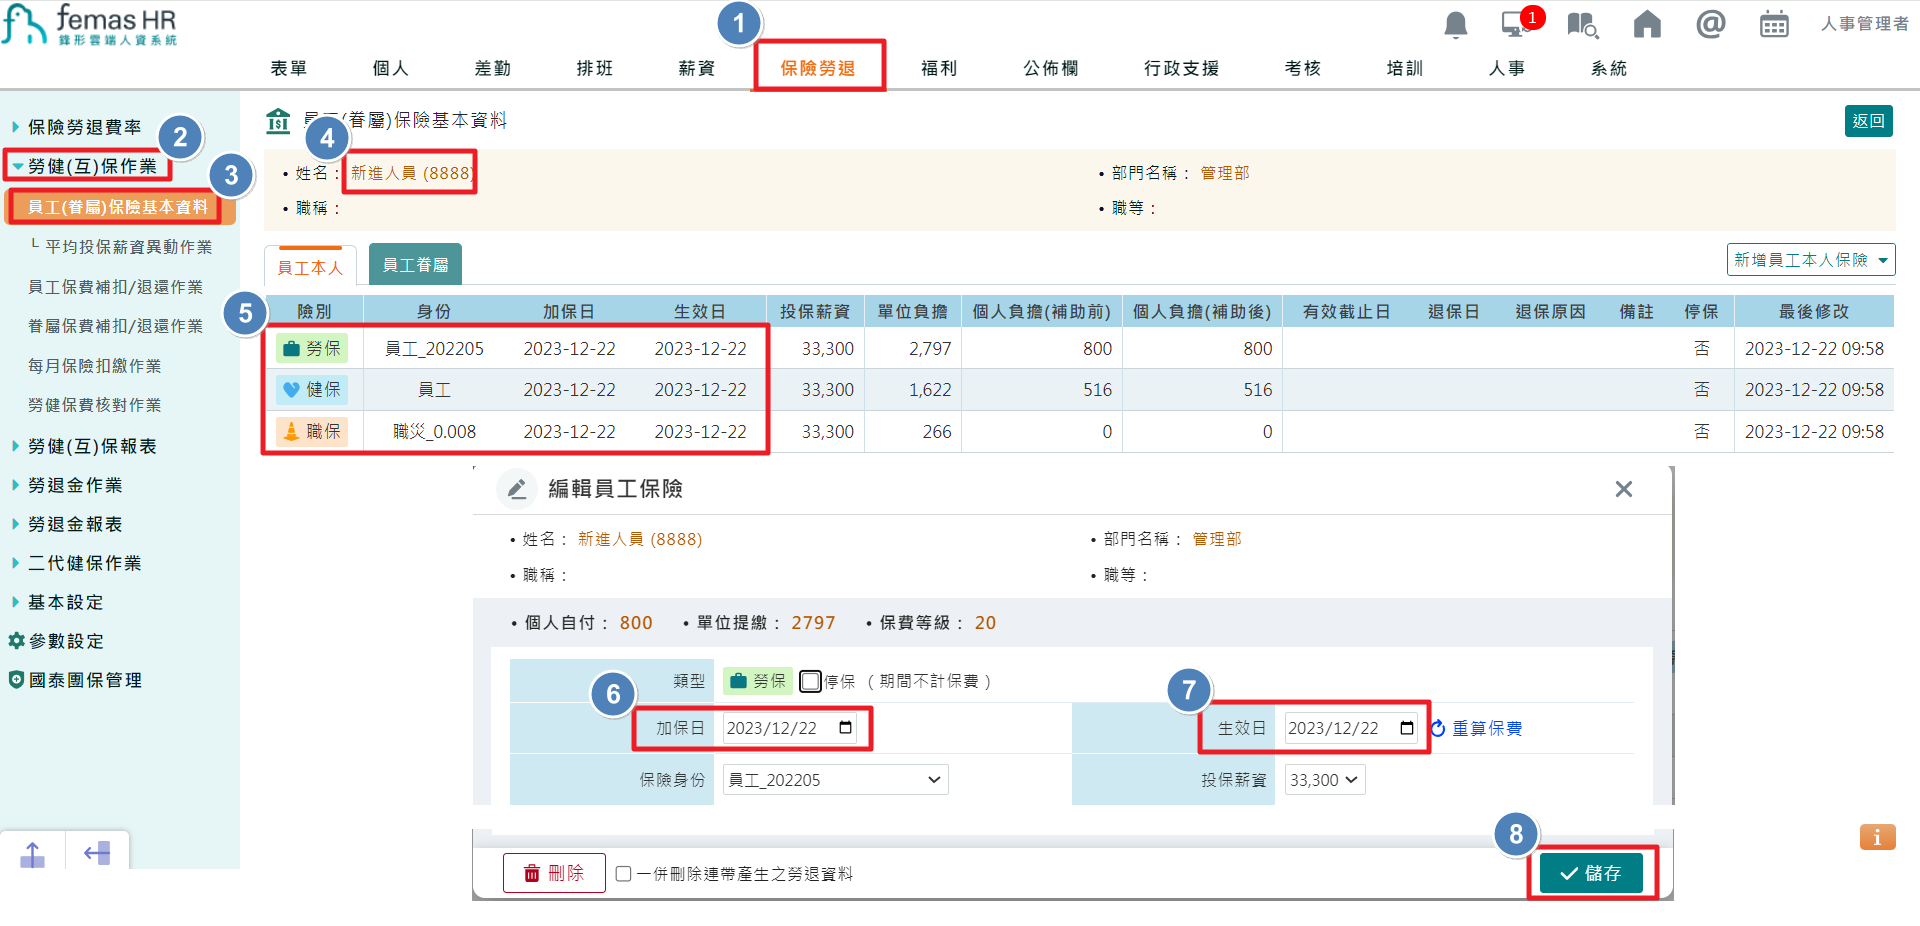Image resolution: width=1920 pixels, height=926 pixels.
Task: Enable the 停保 checkbox
Action: click(x=810, y=681)
